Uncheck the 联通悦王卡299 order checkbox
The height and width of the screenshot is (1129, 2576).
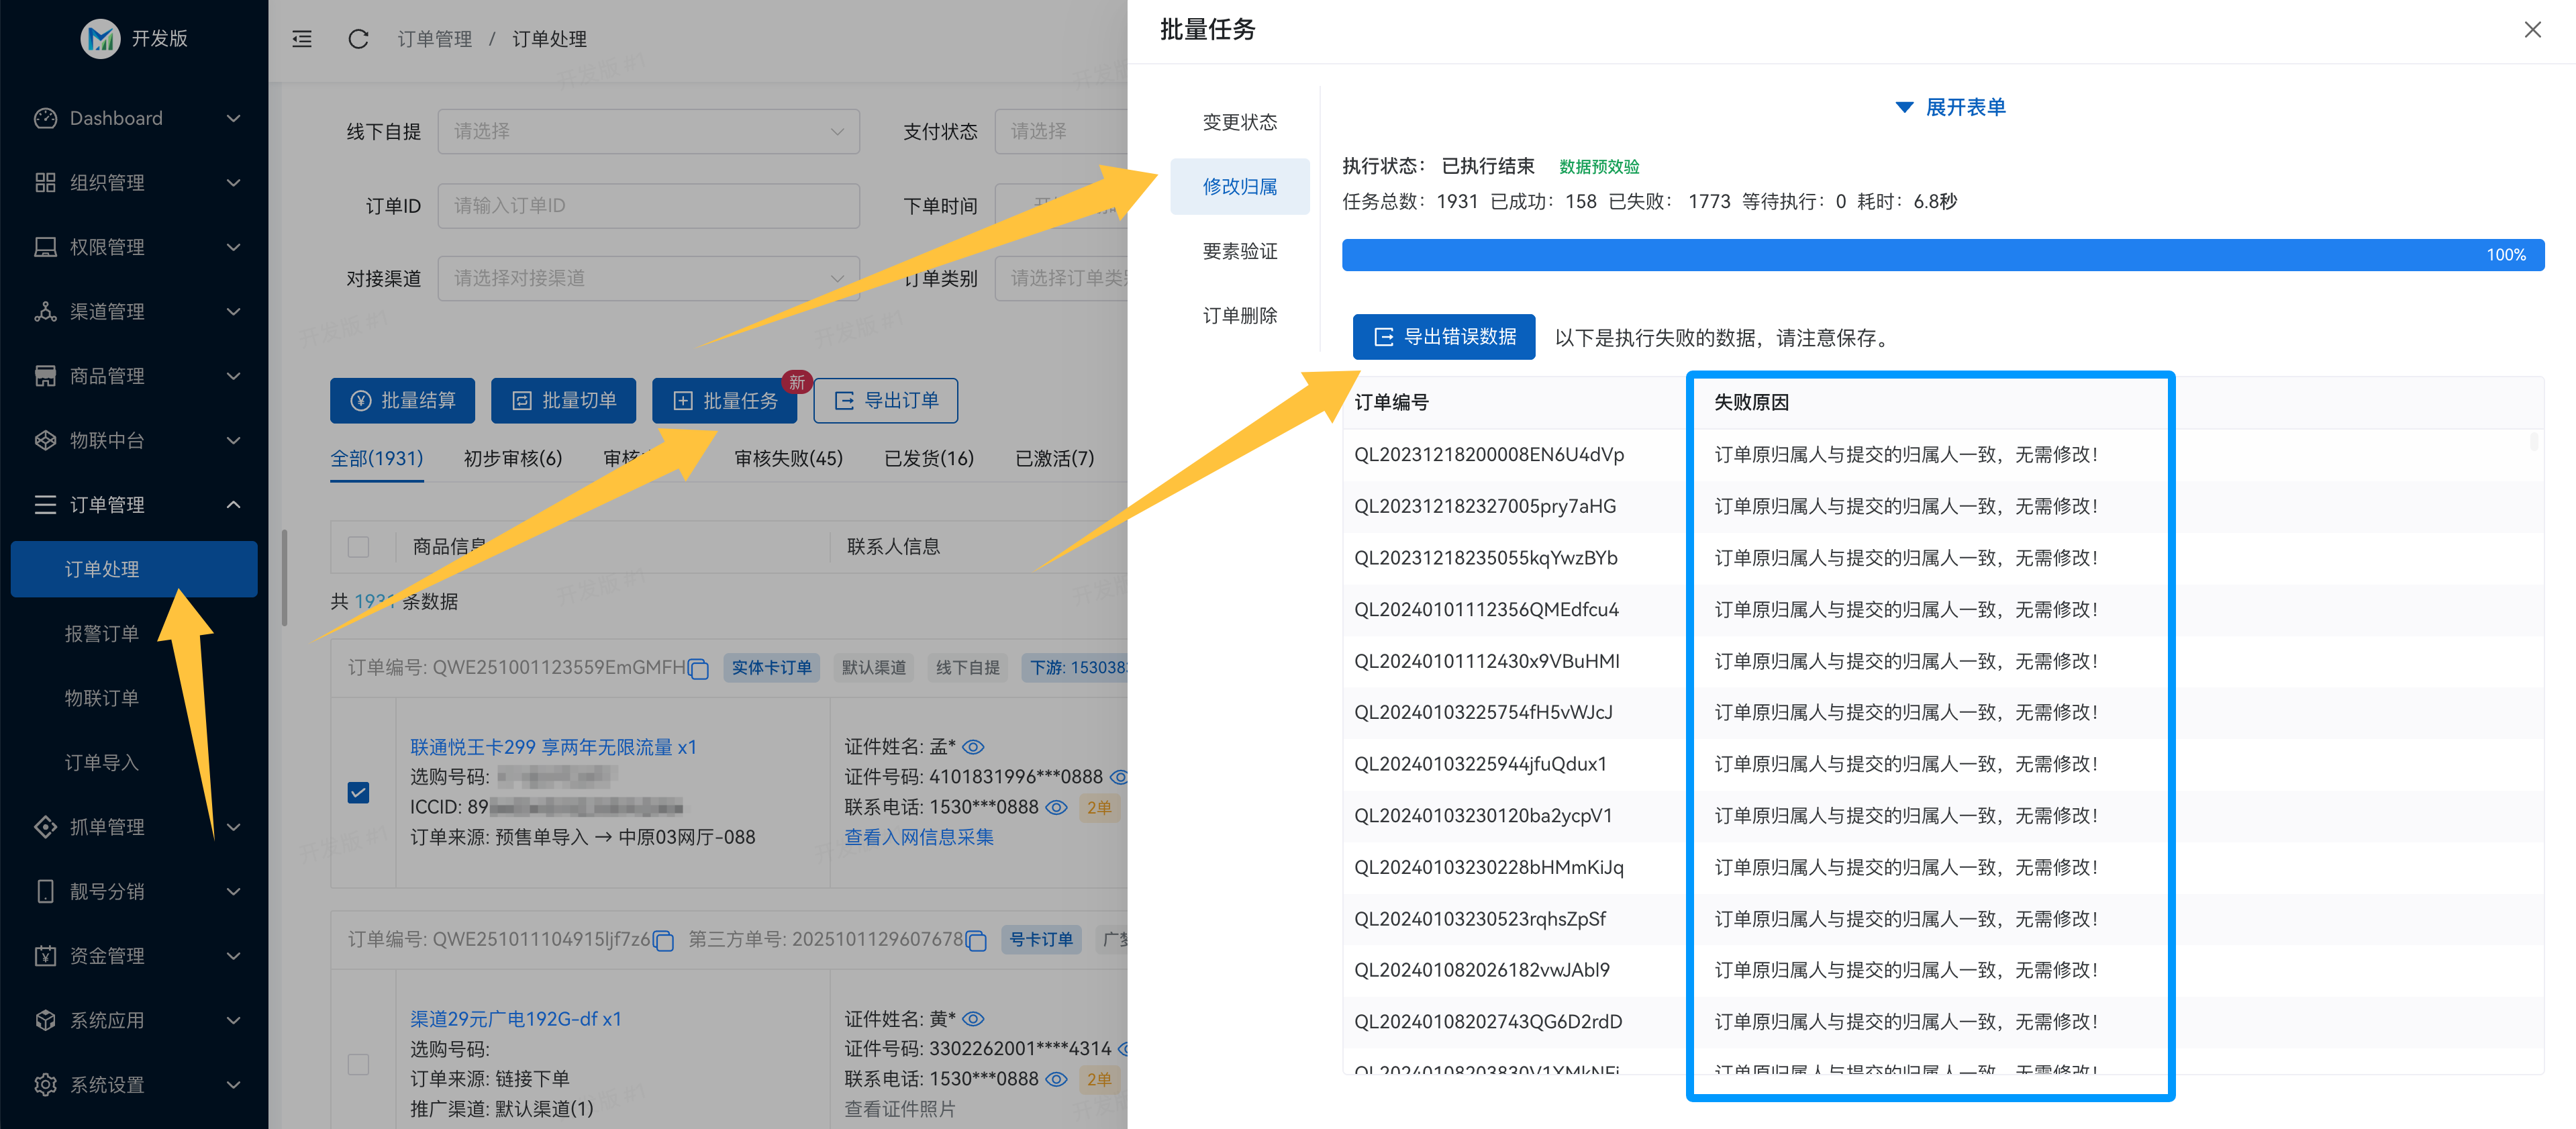pos(359,791)
